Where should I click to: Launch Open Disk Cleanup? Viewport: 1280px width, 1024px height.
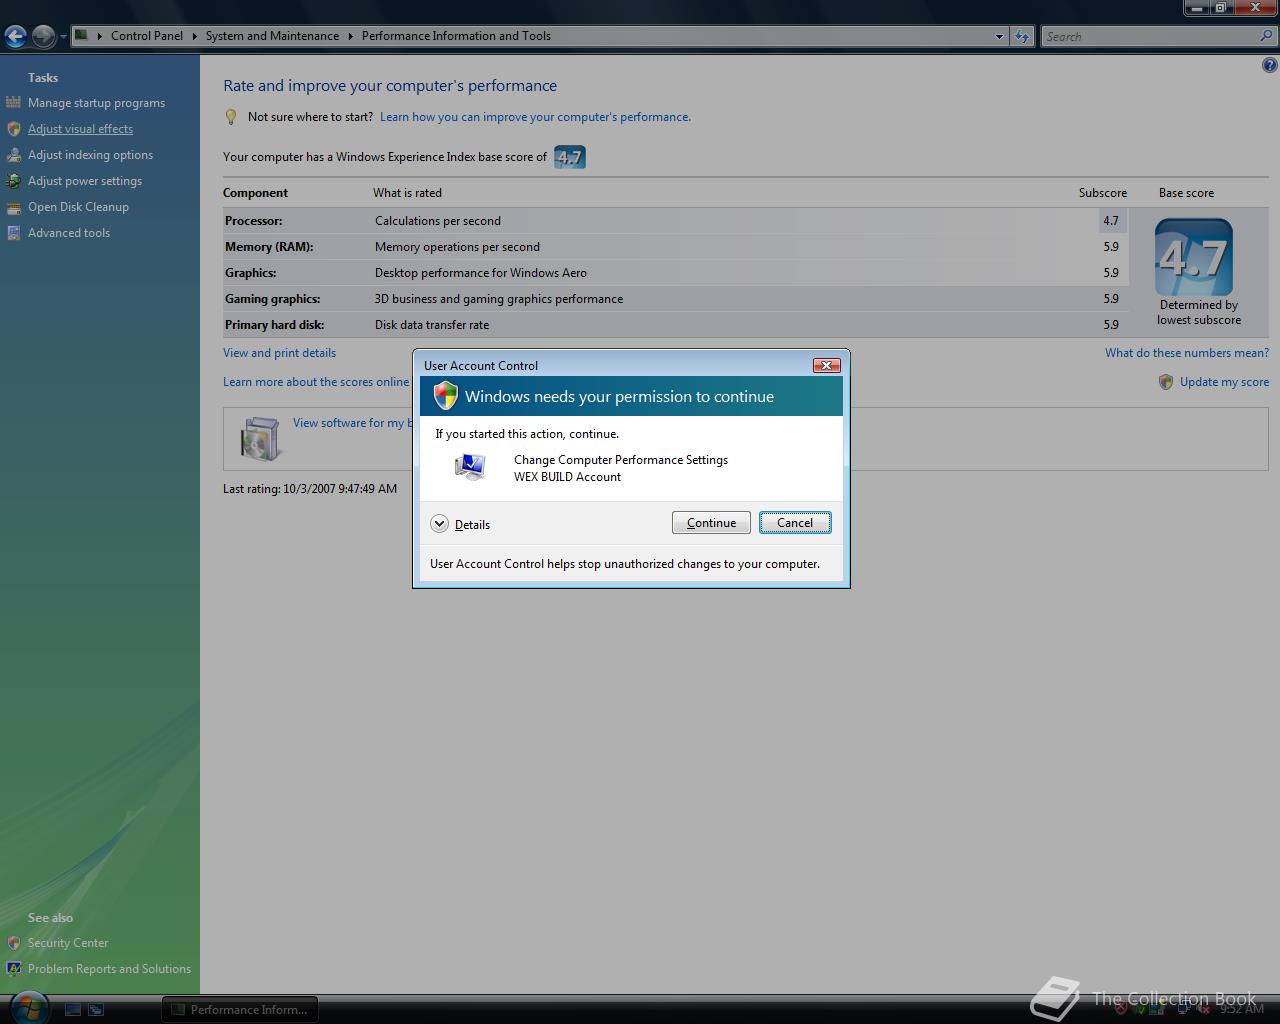[78, 207]
